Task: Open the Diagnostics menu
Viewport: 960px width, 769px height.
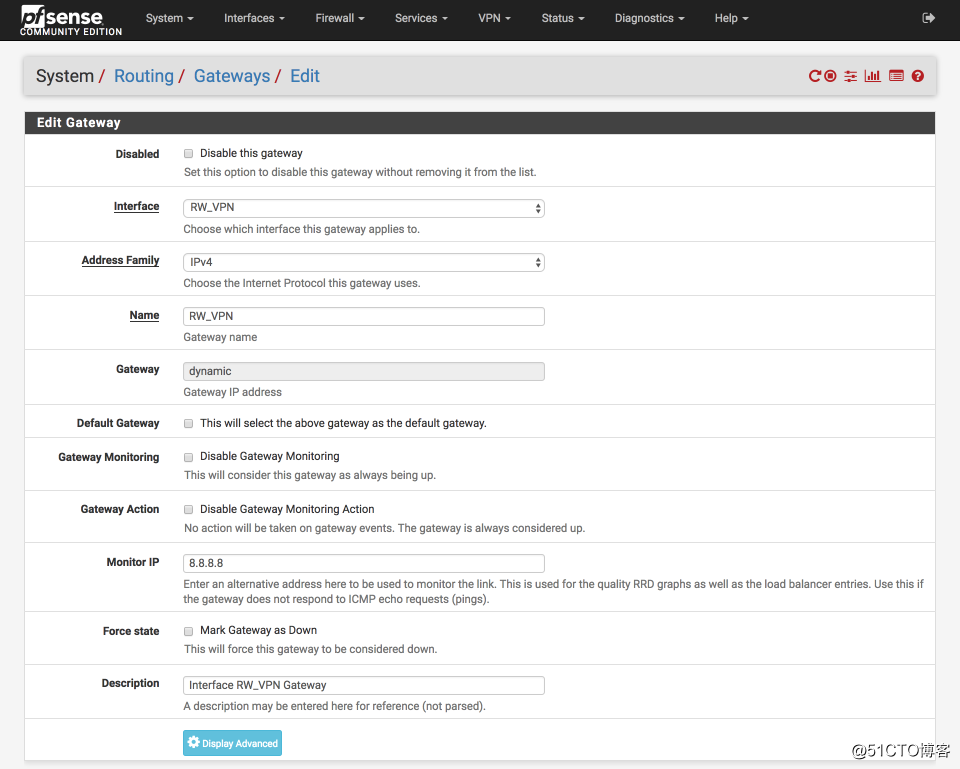Action: click(650, 18)
